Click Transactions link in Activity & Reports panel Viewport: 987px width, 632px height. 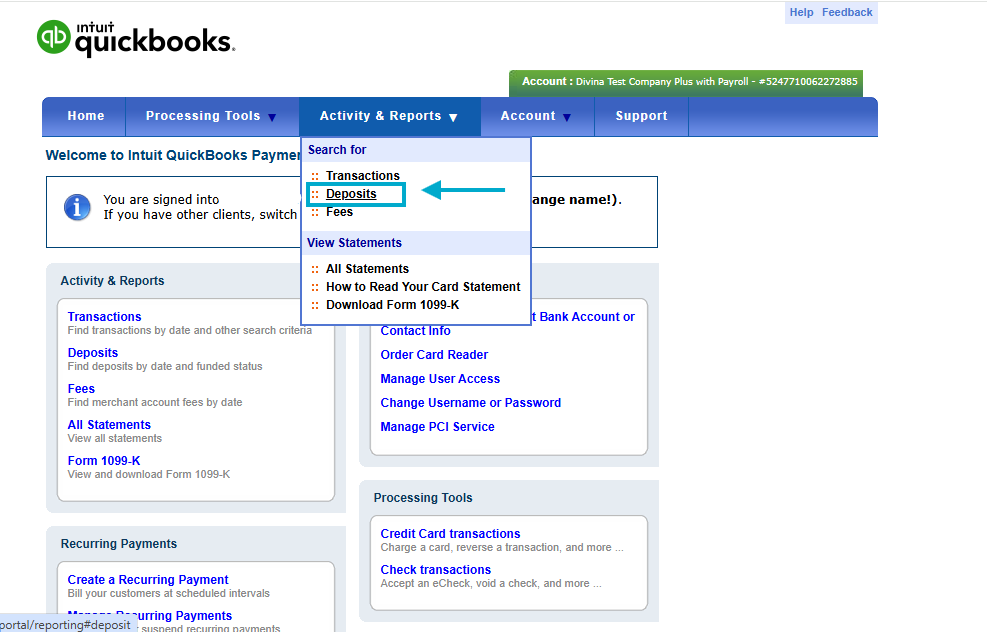click(104, 317)
